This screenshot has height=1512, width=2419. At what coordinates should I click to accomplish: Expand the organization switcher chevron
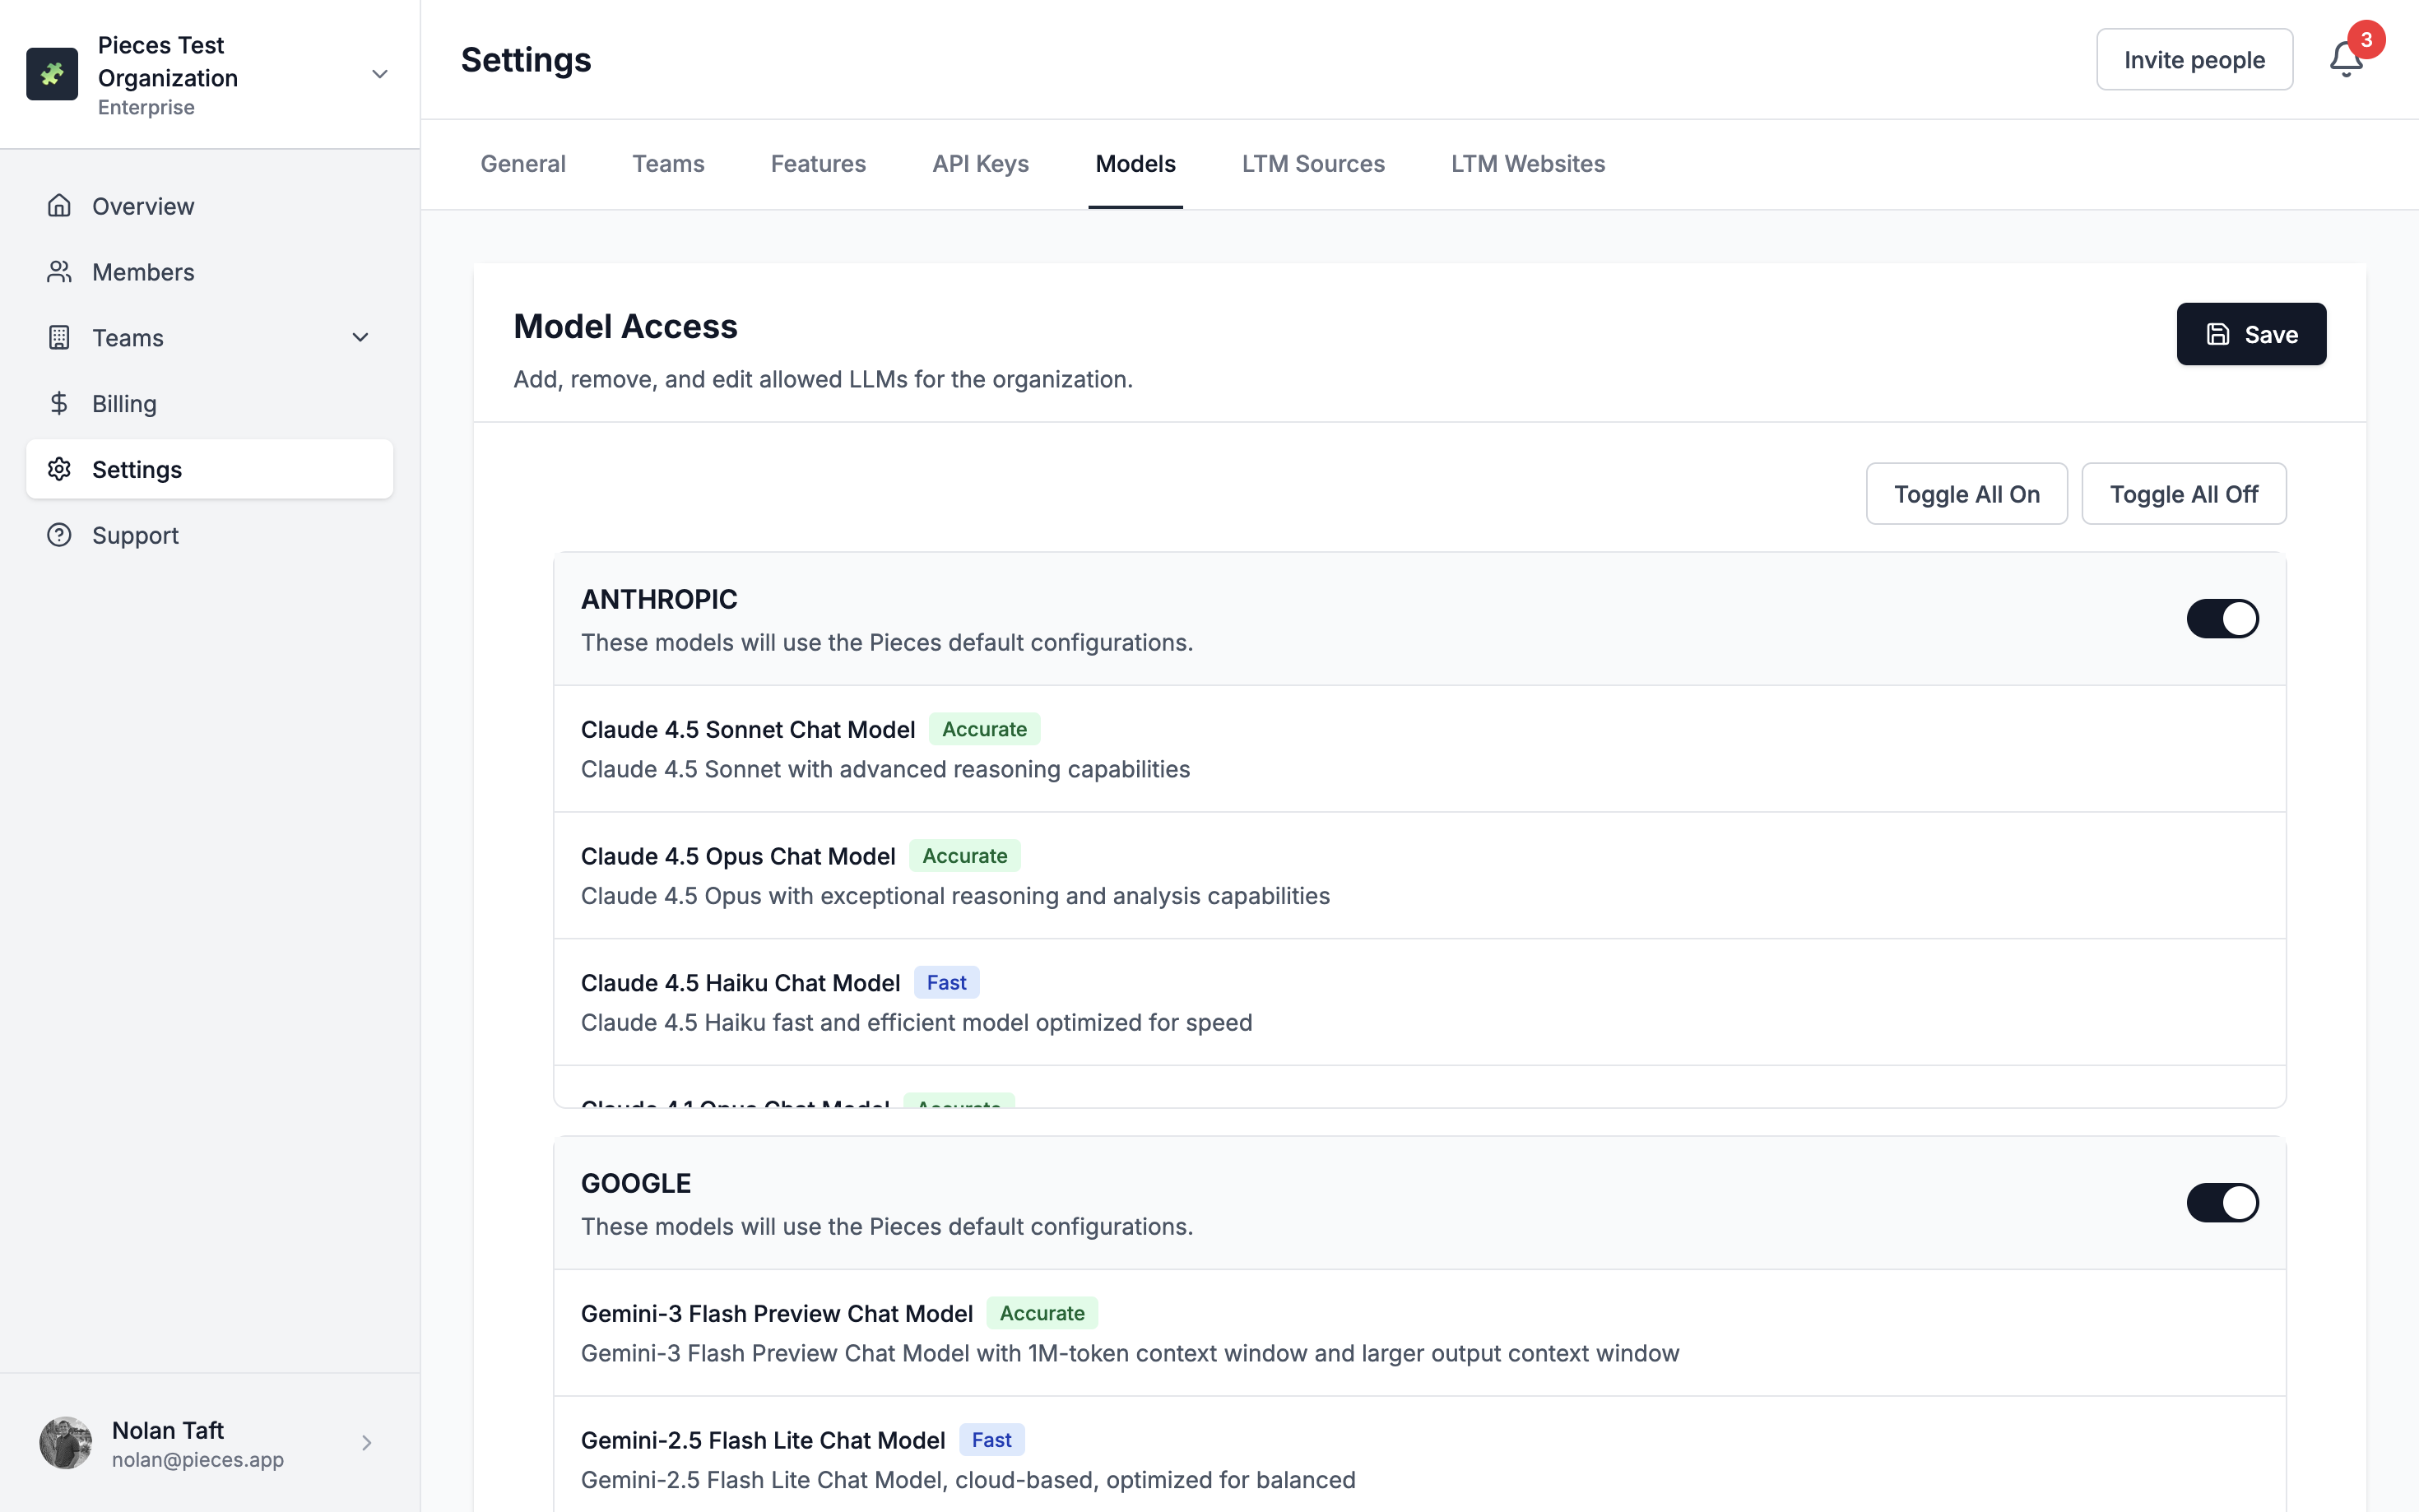(379, 74)
